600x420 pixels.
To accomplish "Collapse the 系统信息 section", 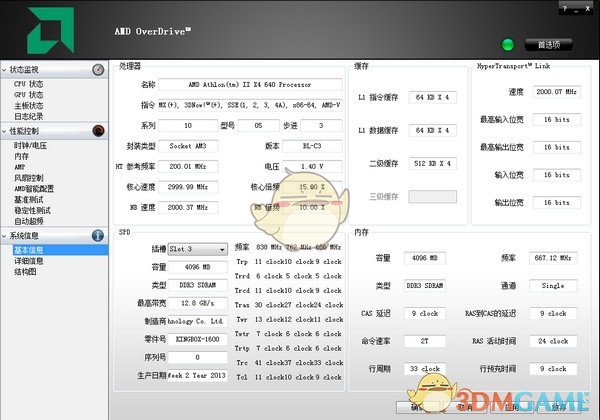I will point(4,236).
